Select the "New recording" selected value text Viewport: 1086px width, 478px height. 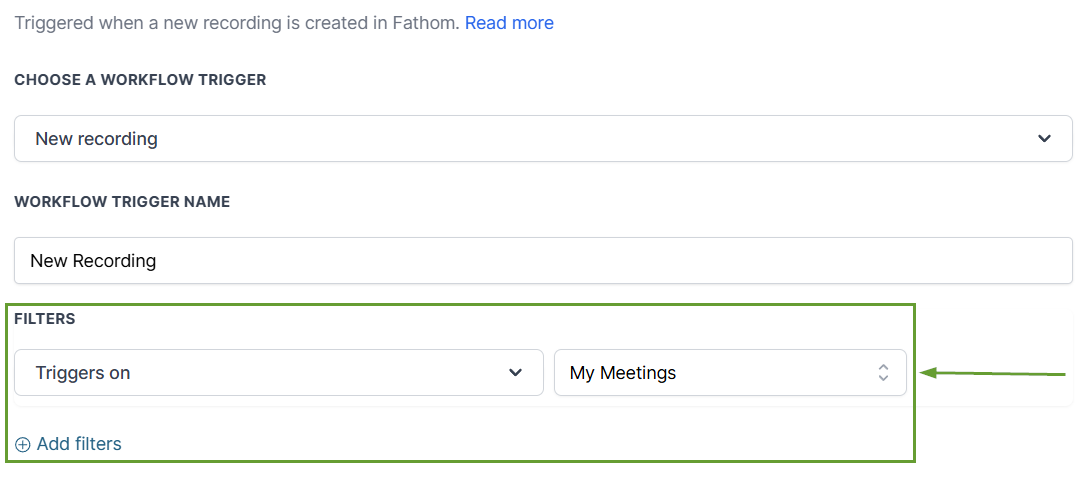coord(96,139)
